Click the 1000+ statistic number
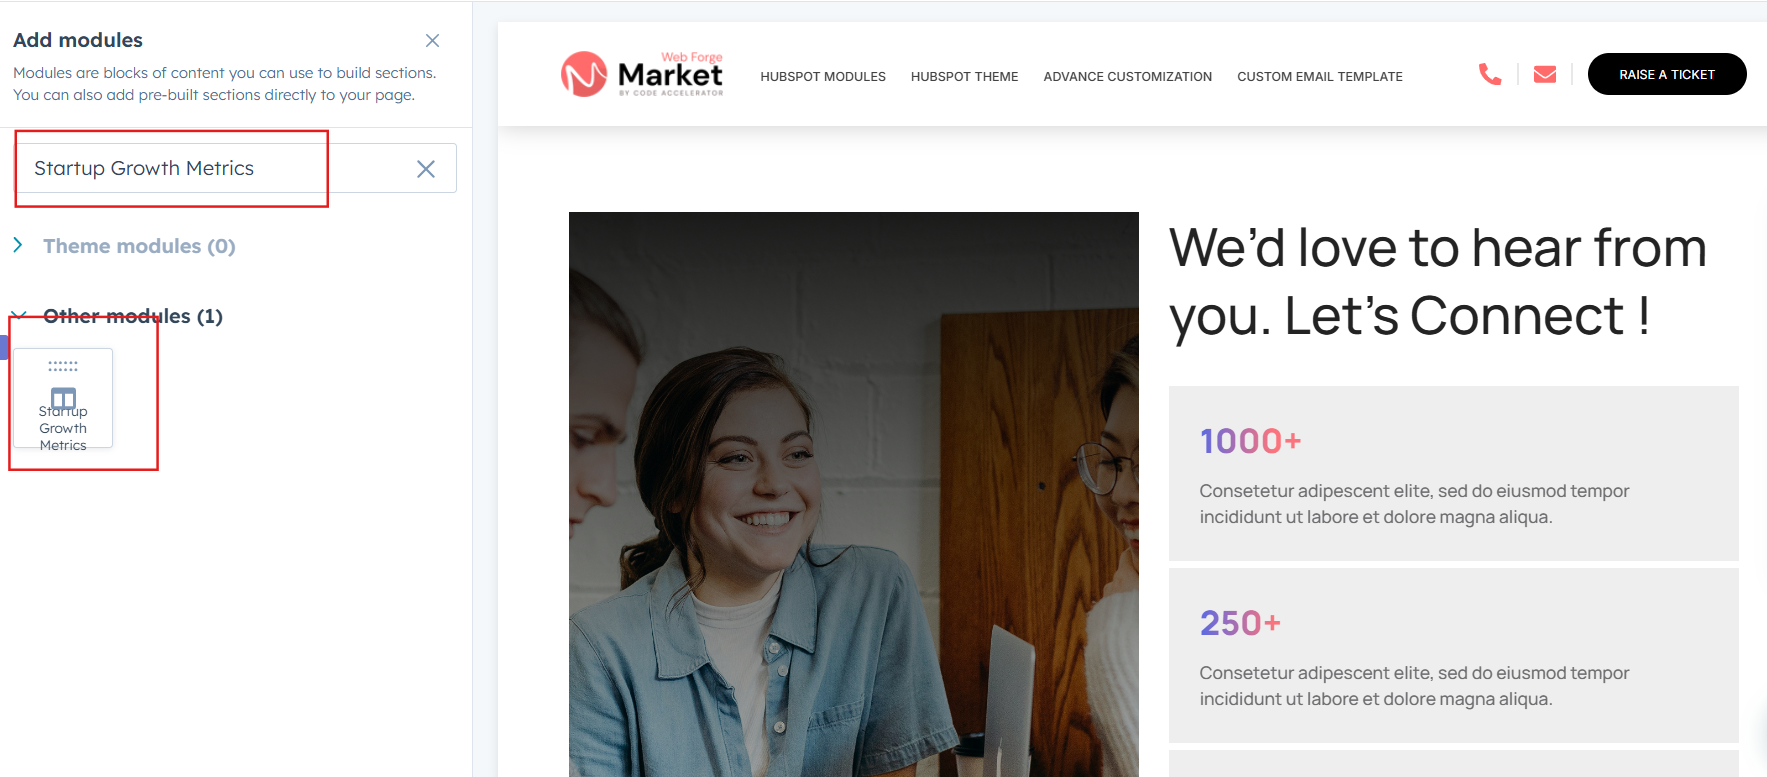This screenshot has height=777, width=1767. point(1250,441)
